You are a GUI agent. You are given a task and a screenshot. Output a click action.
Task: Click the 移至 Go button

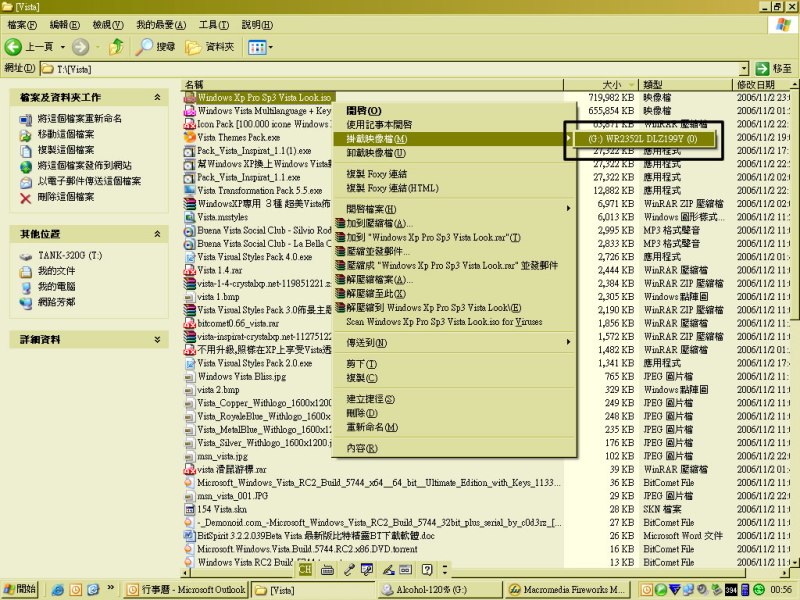773,68
